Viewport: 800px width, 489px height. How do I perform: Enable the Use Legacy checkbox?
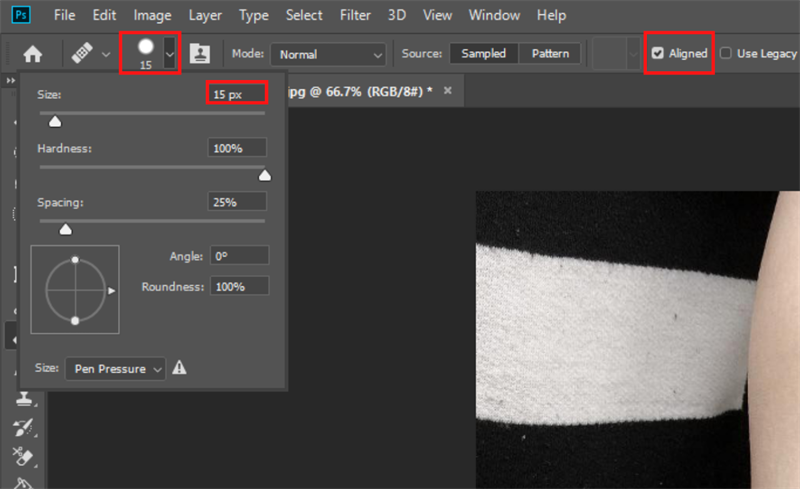click(726, 54)
